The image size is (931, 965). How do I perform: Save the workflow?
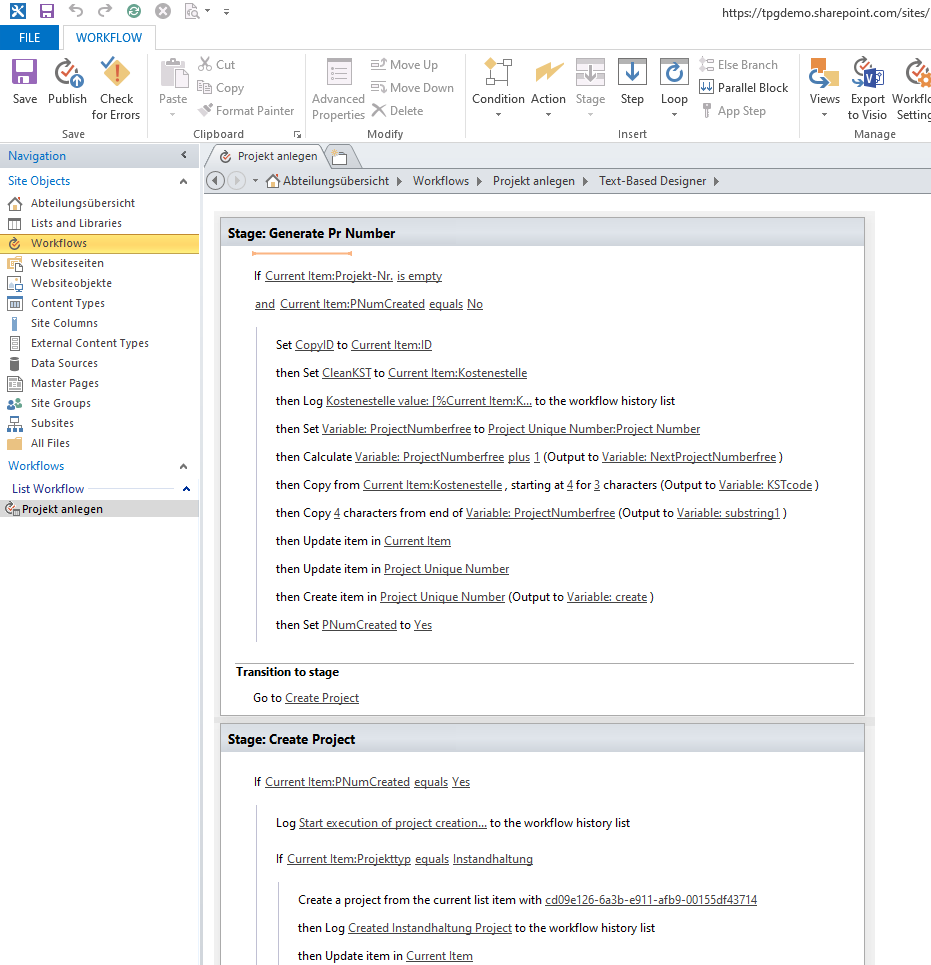tap(23, 85)
